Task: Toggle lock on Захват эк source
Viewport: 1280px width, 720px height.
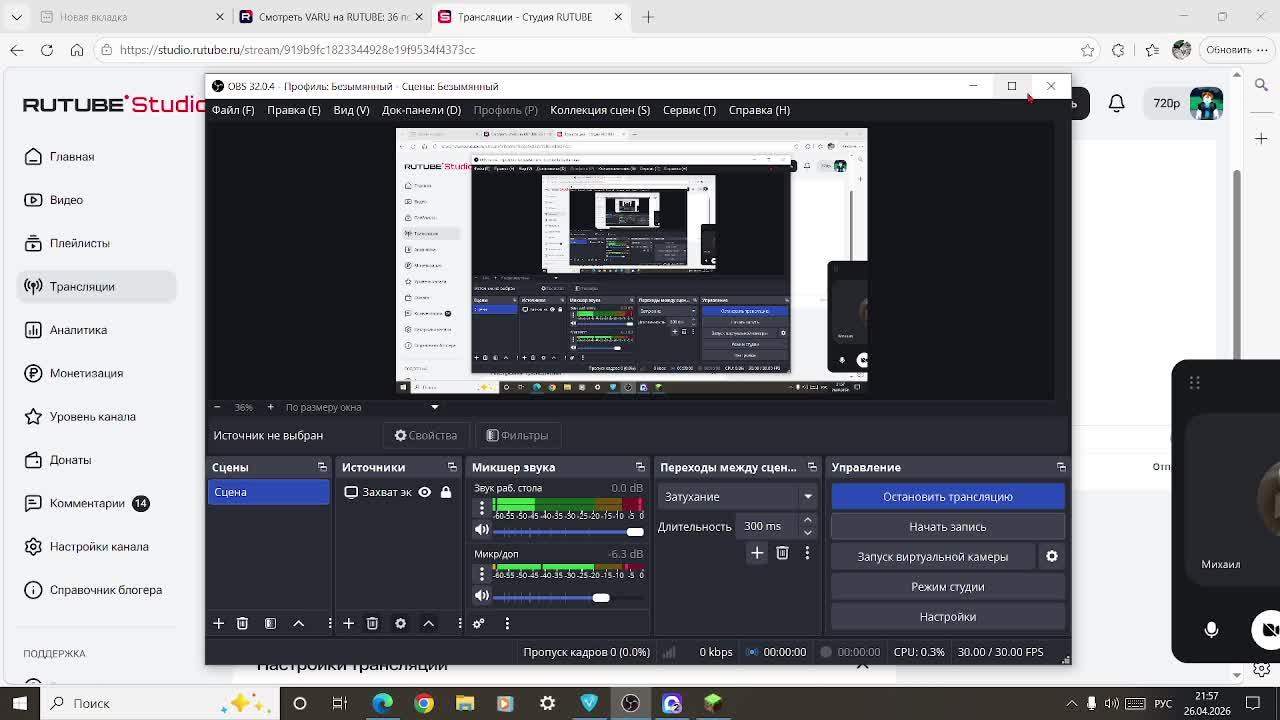Action: click(x=446, y=492)
